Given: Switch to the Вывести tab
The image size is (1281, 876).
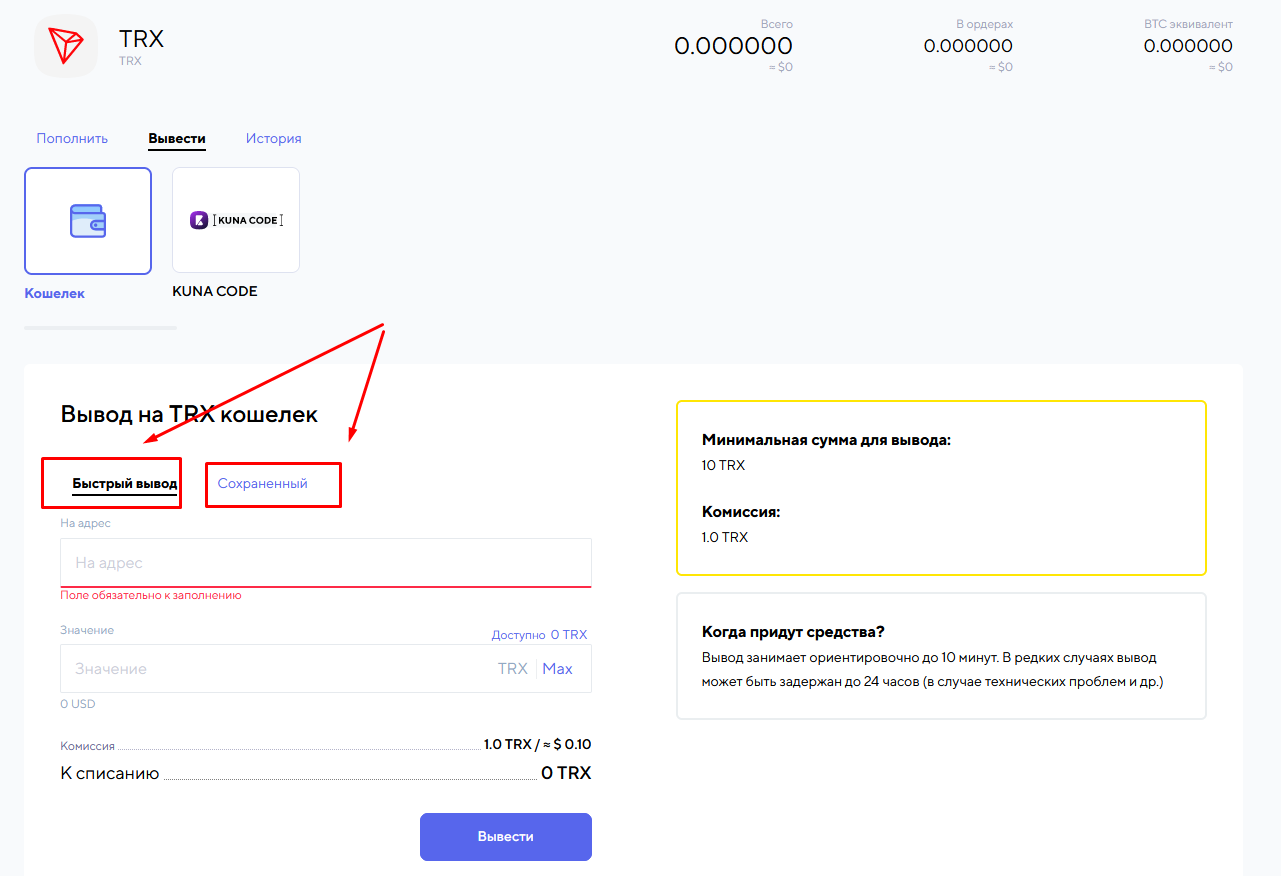Looking at the screenshot, I should [x=177, y=139].
